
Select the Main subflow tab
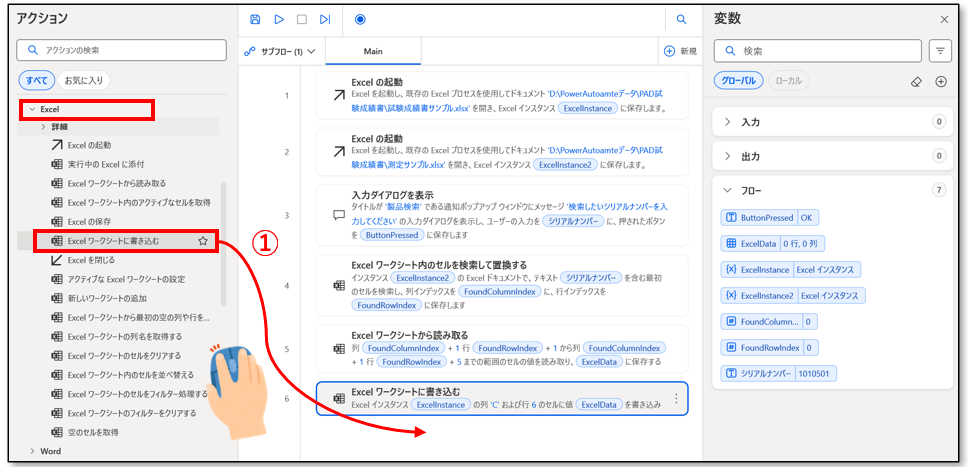[x=373, y=51]
